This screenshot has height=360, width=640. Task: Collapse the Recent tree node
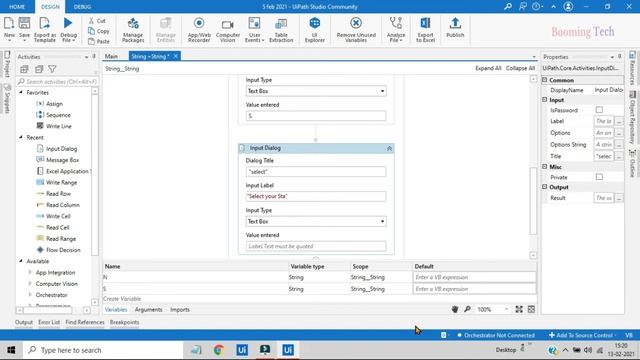point(21,138)
